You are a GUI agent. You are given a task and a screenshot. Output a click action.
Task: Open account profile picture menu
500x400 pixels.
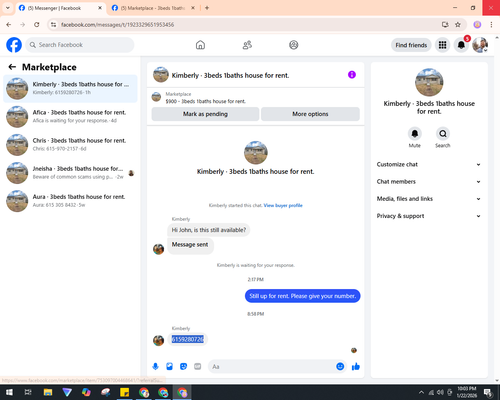click(x=480, y=45)
